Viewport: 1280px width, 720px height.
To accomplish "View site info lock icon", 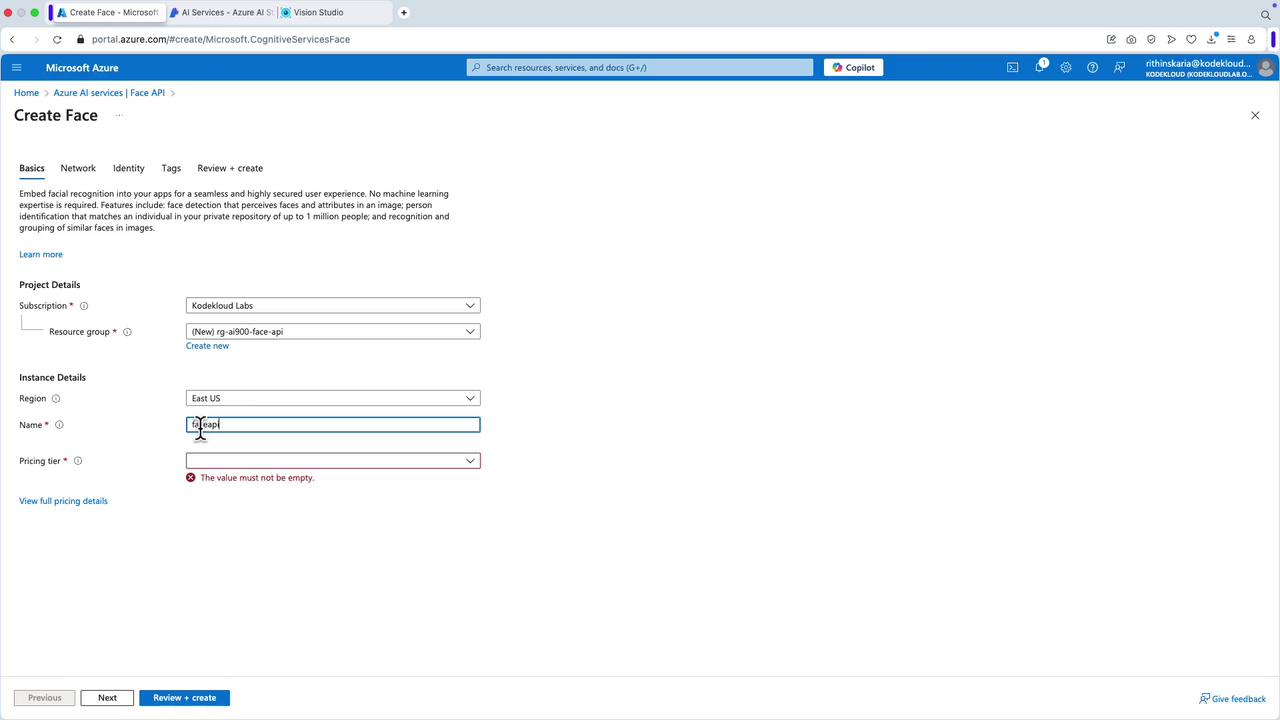I will (x=80, y=39).
